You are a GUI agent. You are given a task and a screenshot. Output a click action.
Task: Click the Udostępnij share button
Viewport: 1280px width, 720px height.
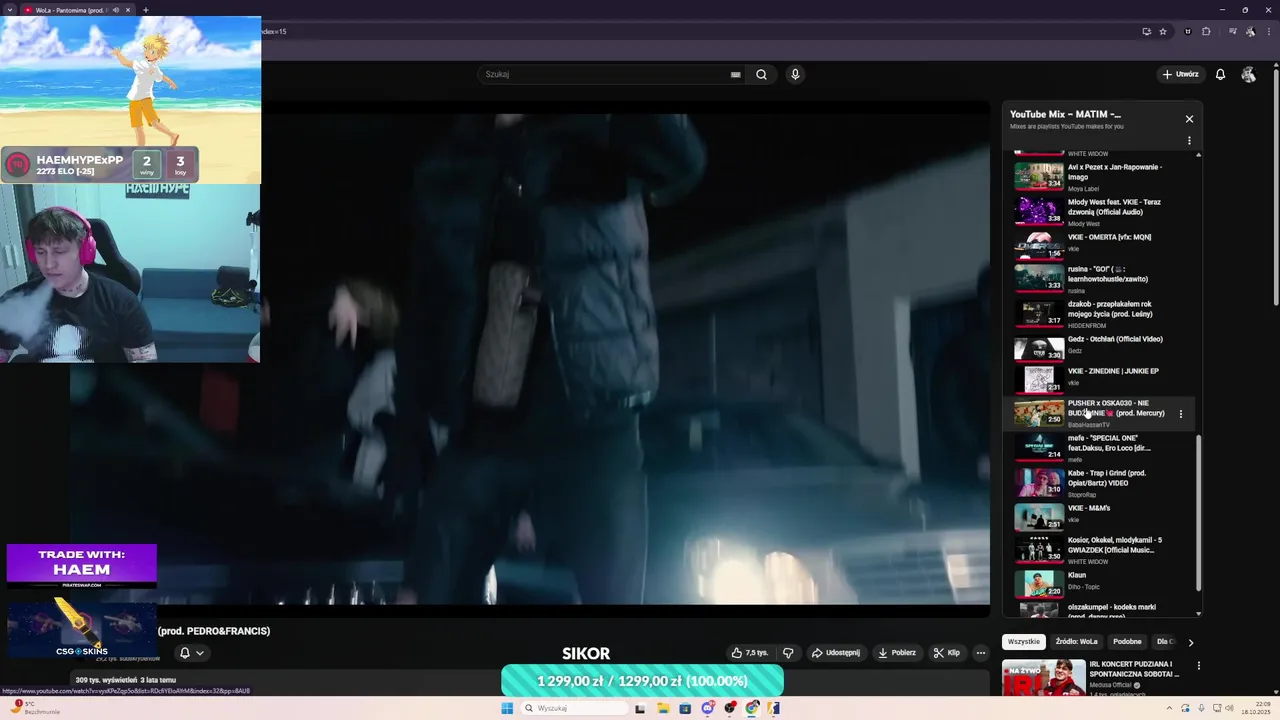coord(835,653)
